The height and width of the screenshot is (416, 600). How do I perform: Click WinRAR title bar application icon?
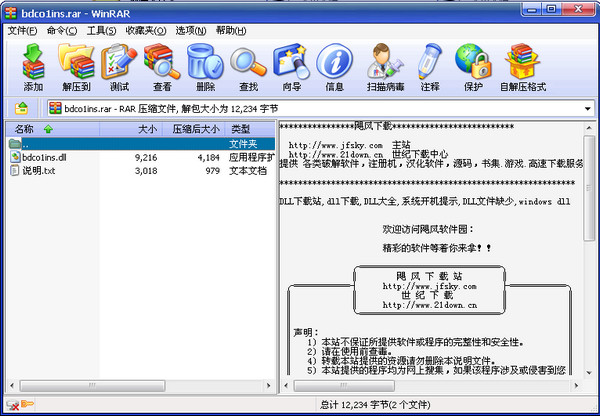pos(11,13)
